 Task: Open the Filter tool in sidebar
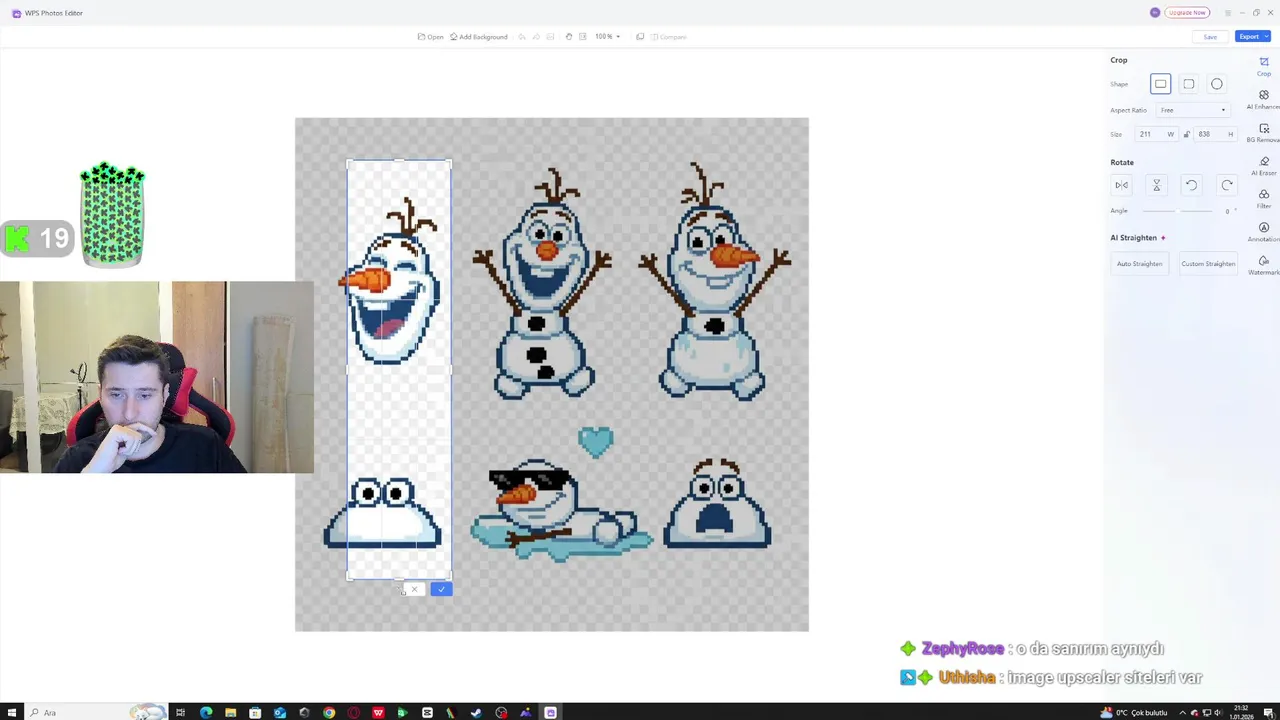click(1264, 199)
